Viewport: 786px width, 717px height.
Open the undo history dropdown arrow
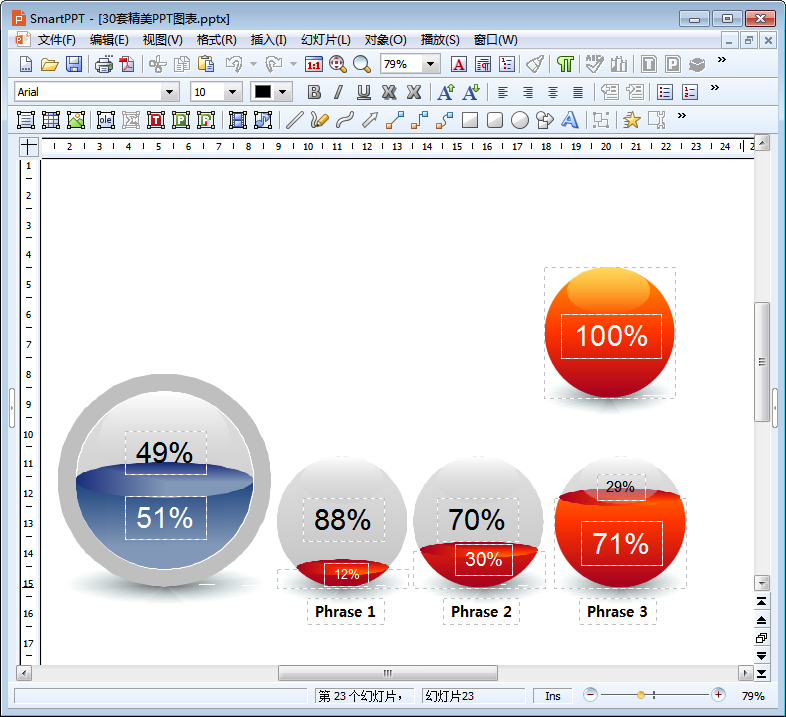253,64
